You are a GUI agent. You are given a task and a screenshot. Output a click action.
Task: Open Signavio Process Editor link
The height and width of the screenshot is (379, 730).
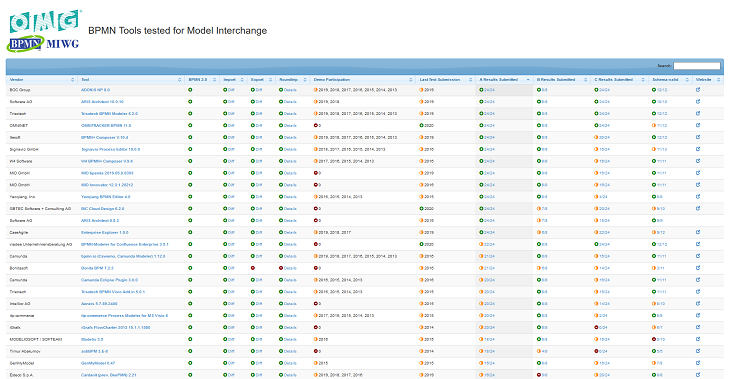pyautogui.click(x=110, y=149)
